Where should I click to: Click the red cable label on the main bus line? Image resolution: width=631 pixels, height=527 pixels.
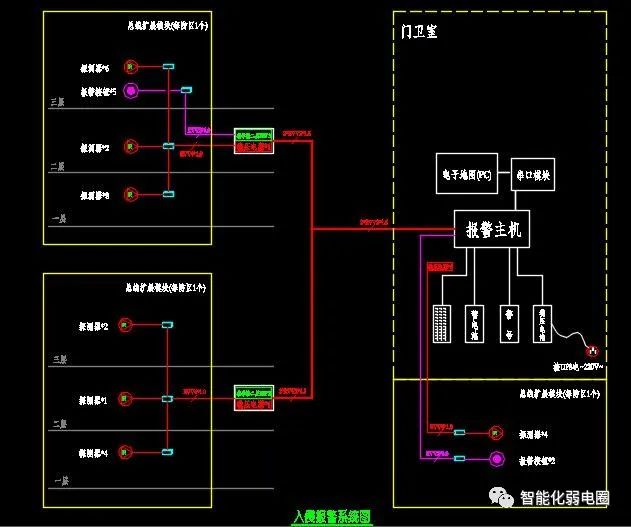[374, 222]
